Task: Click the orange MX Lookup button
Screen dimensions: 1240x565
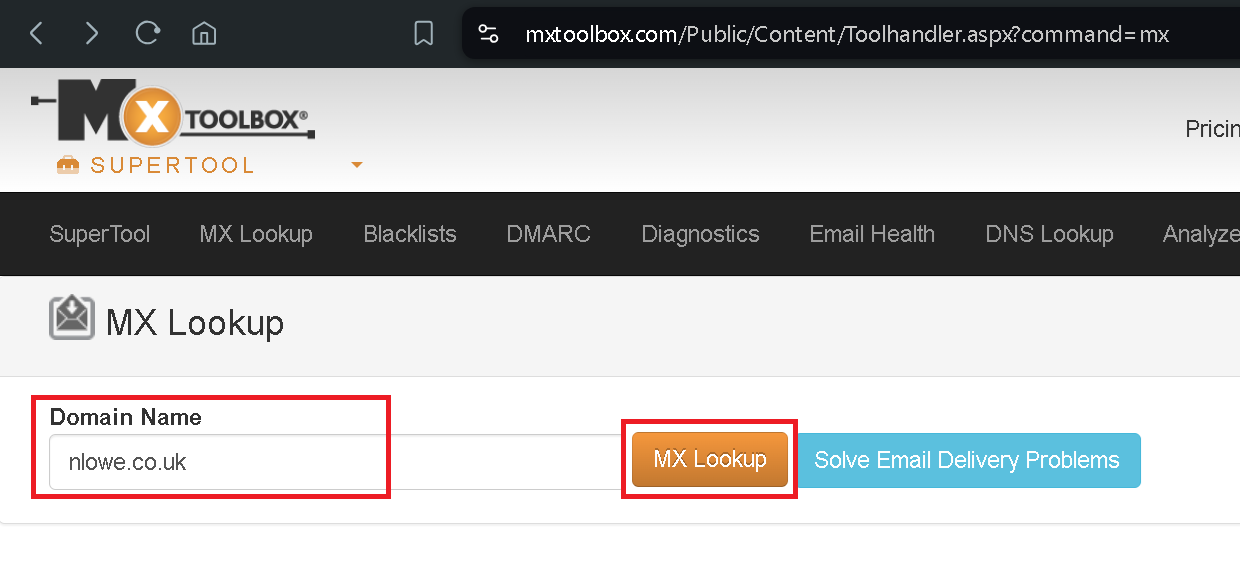Action: (x=710, y=460)
